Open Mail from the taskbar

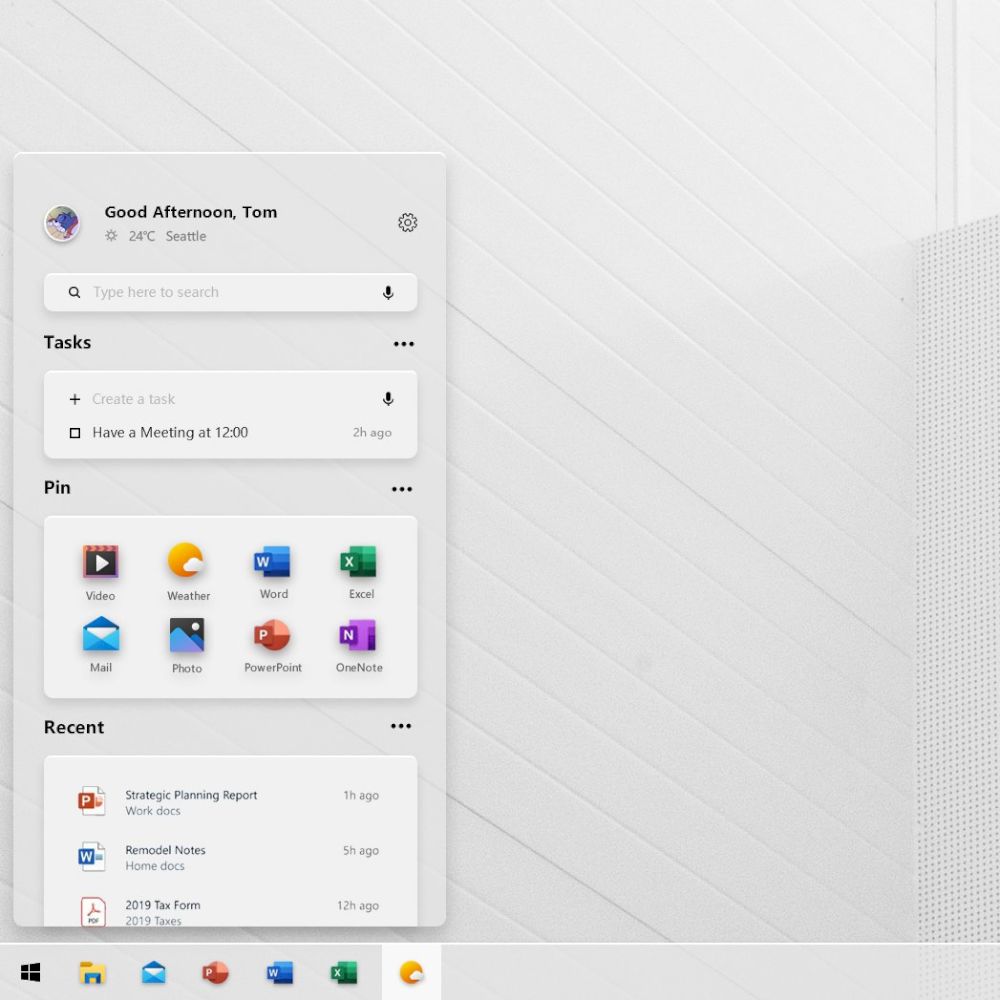pyautogui.click(x=154, y=973)
